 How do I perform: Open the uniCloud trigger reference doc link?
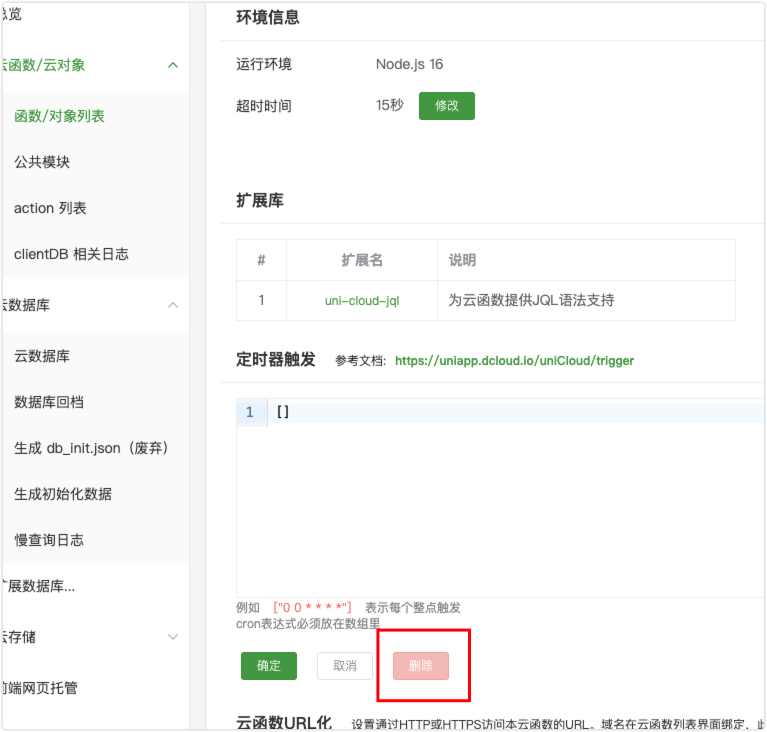point(514,360)
